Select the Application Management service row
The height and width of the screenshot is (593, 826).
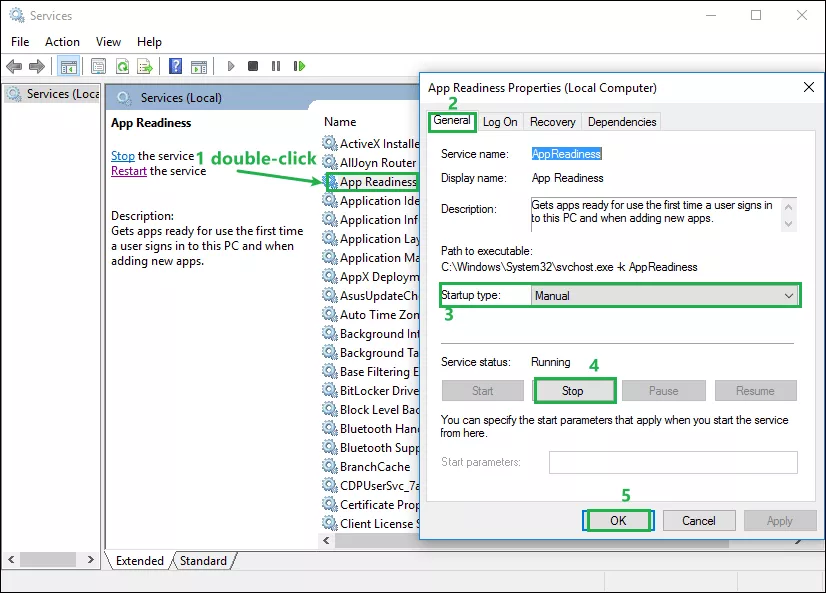[371, 258]
